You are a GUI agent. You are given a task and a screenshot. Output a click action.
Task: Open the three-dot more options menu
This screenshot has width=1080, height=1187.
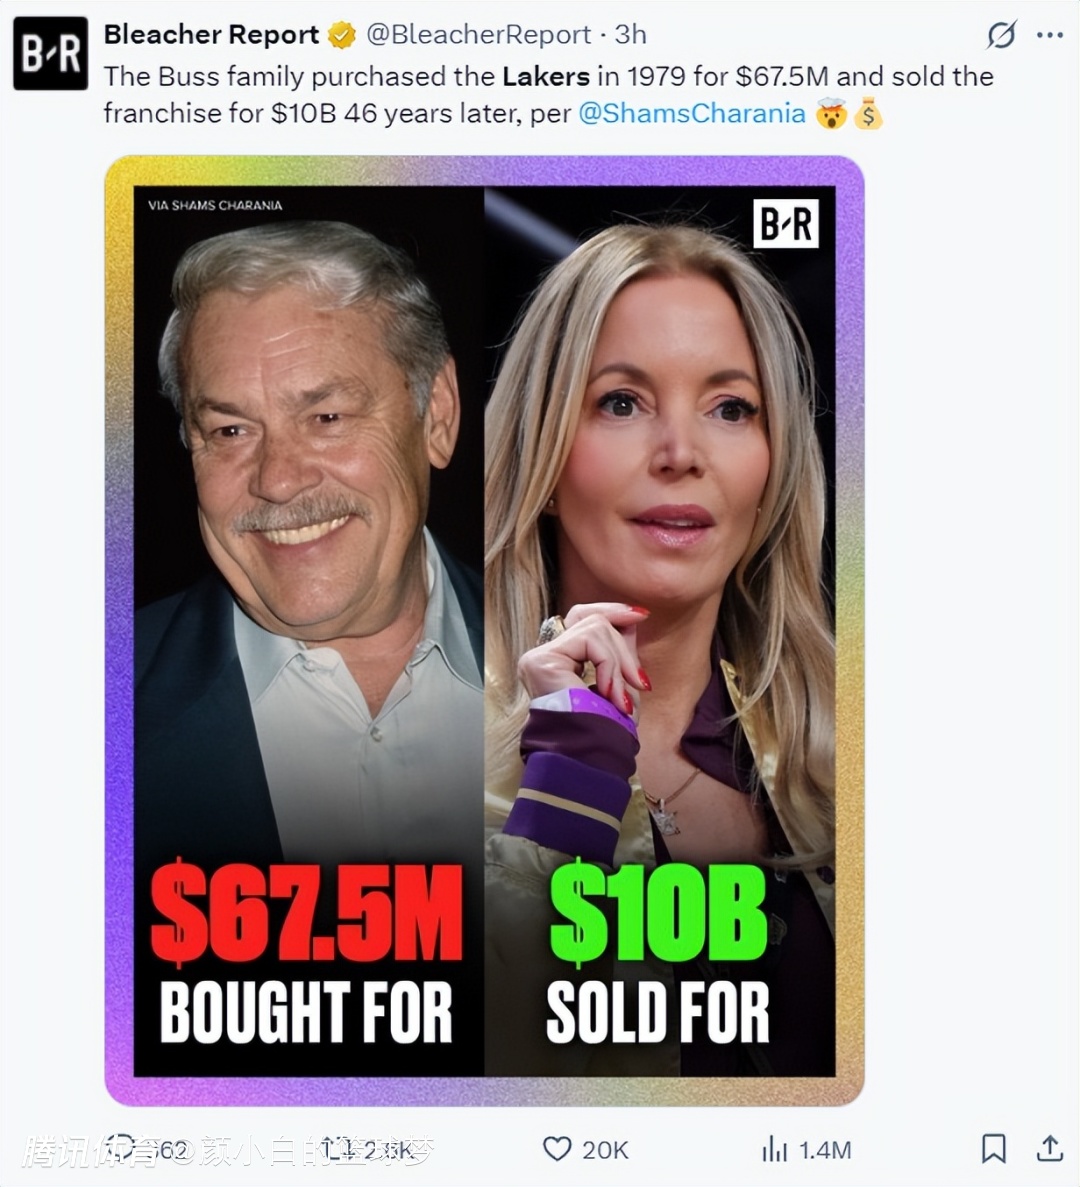pos(1050,36)
